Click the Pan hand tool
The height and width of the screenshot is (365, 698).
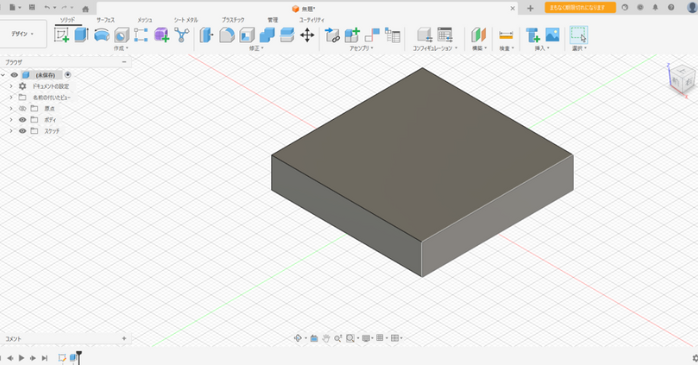[x=326, y=338]
